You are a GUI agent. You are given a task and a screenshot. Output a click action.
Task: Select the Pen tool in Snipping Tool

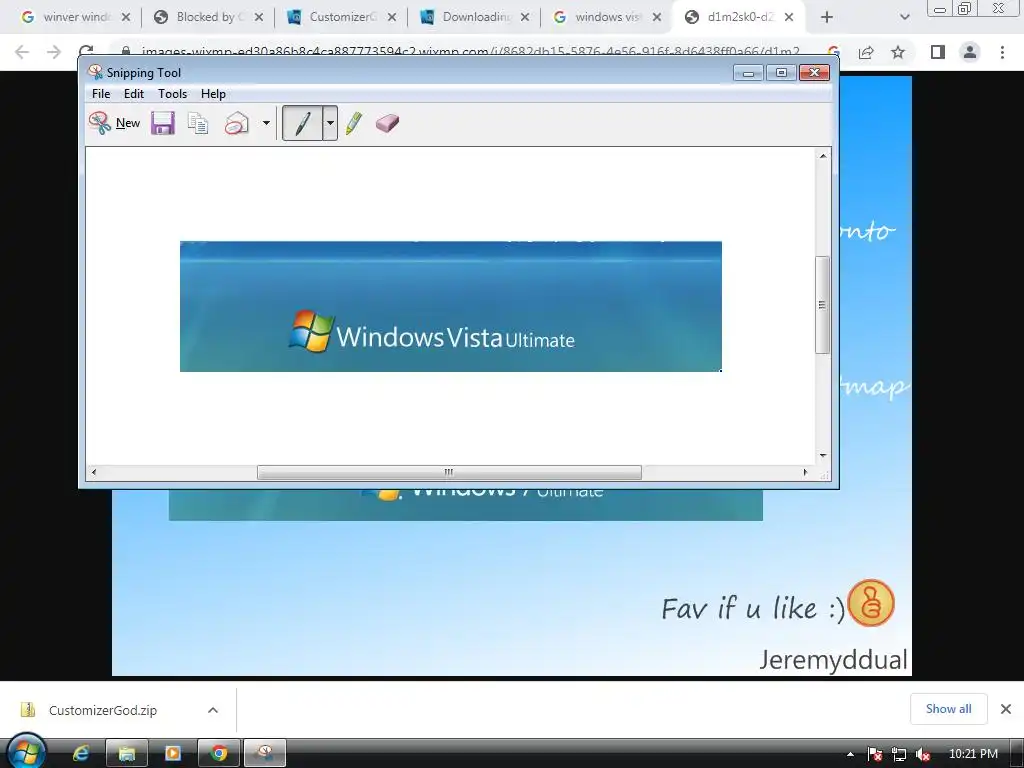302,123
